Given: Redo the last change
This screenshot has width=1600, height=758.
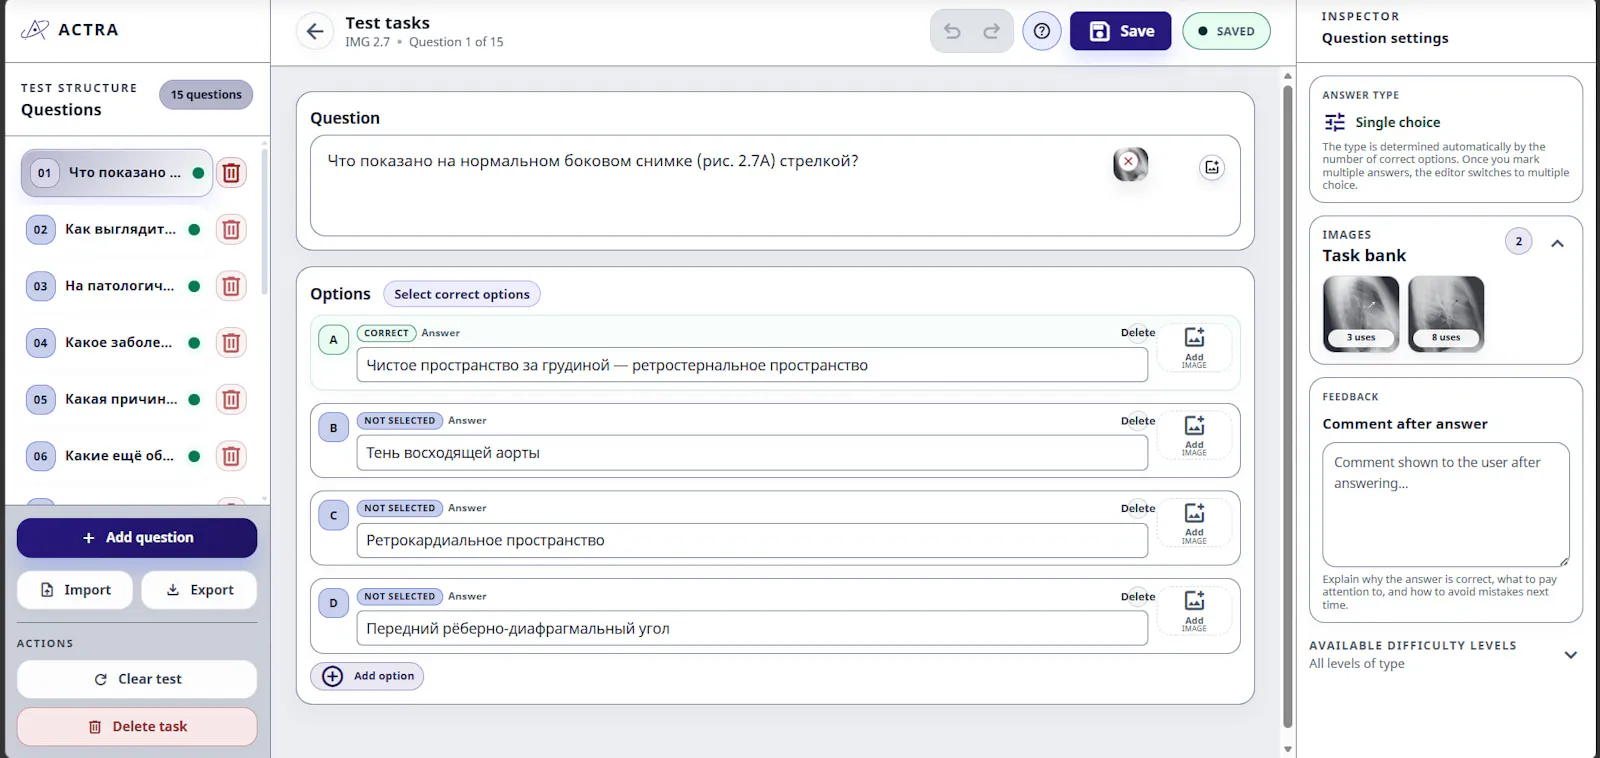Looking at the screenshot, I should (x=991, y=31).
